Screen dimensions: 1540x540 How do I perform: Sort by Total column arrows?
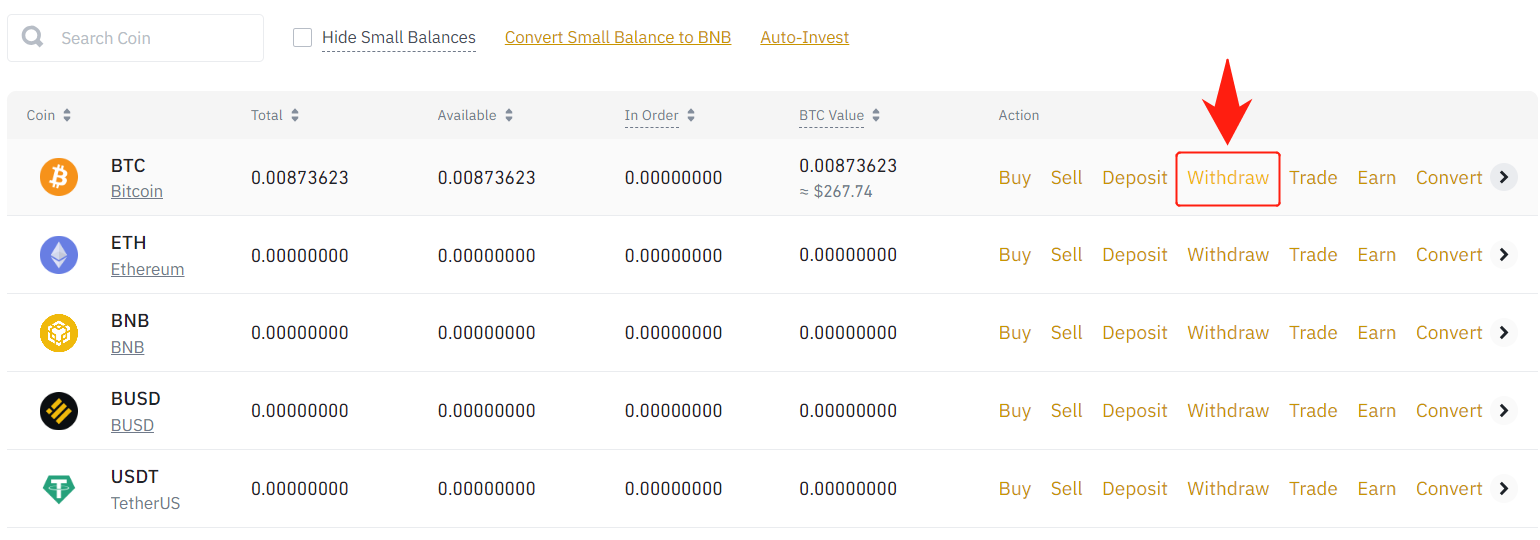tap(295, 116)
